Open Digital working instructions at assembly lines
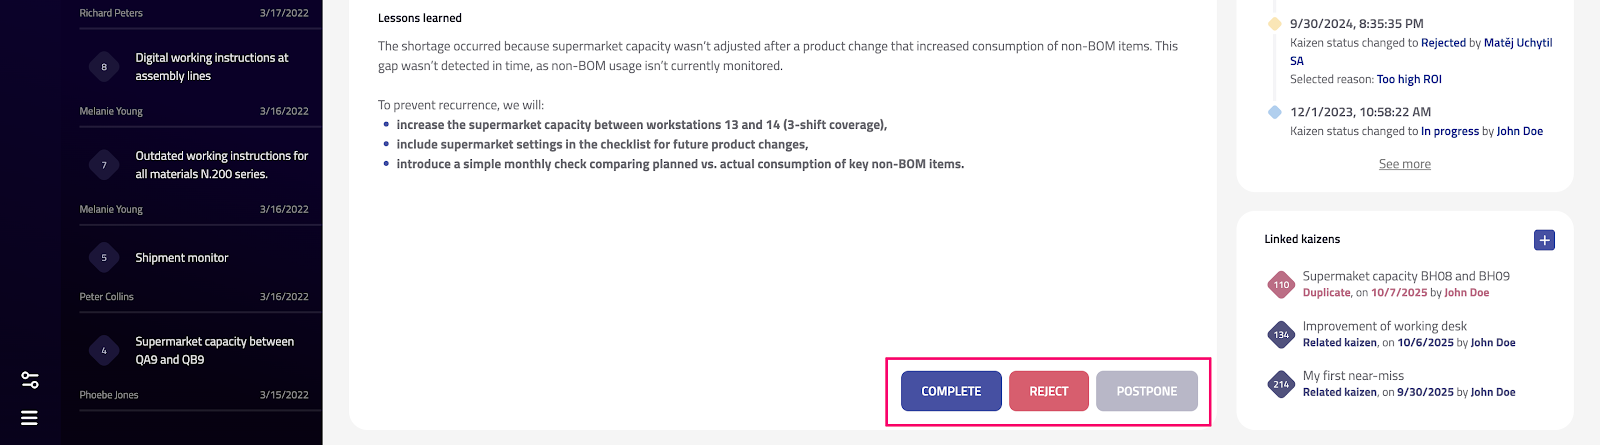 [212, 67]
